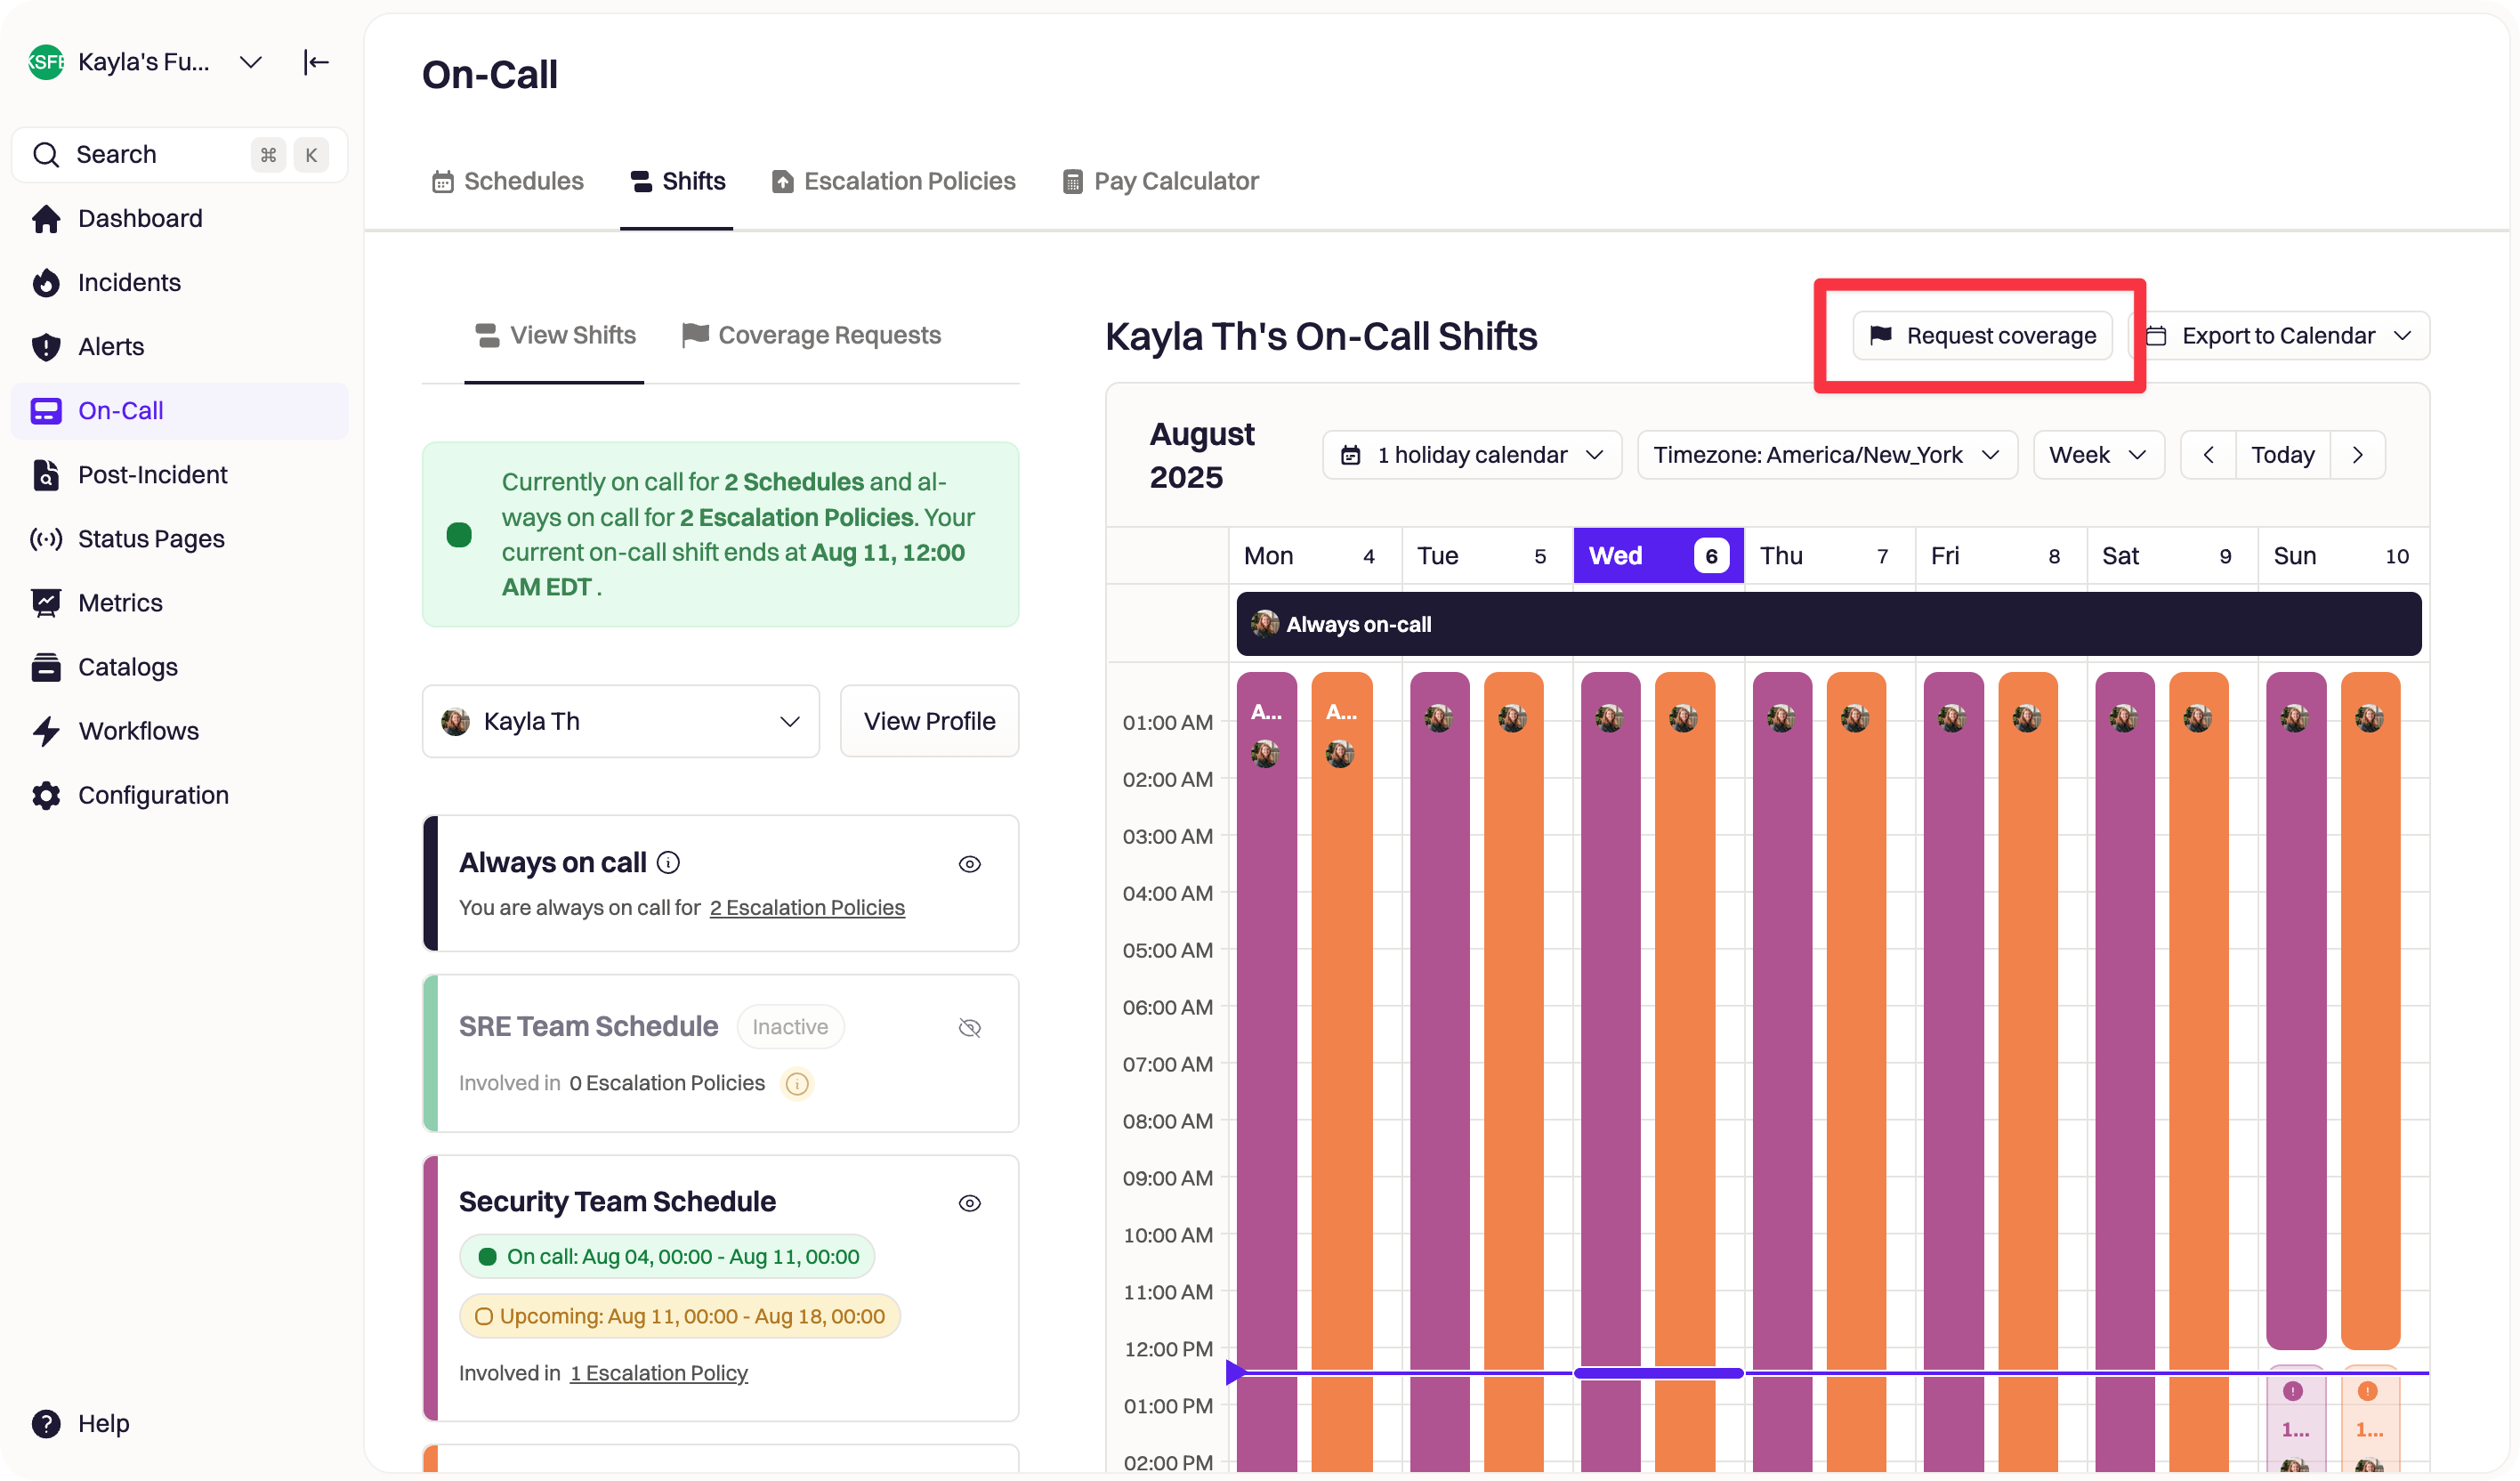The height and width of the screenshot is (1481, 2520).
Task: Click Sunday's orange alert marker icon
Action: tap(2367, 1391)
